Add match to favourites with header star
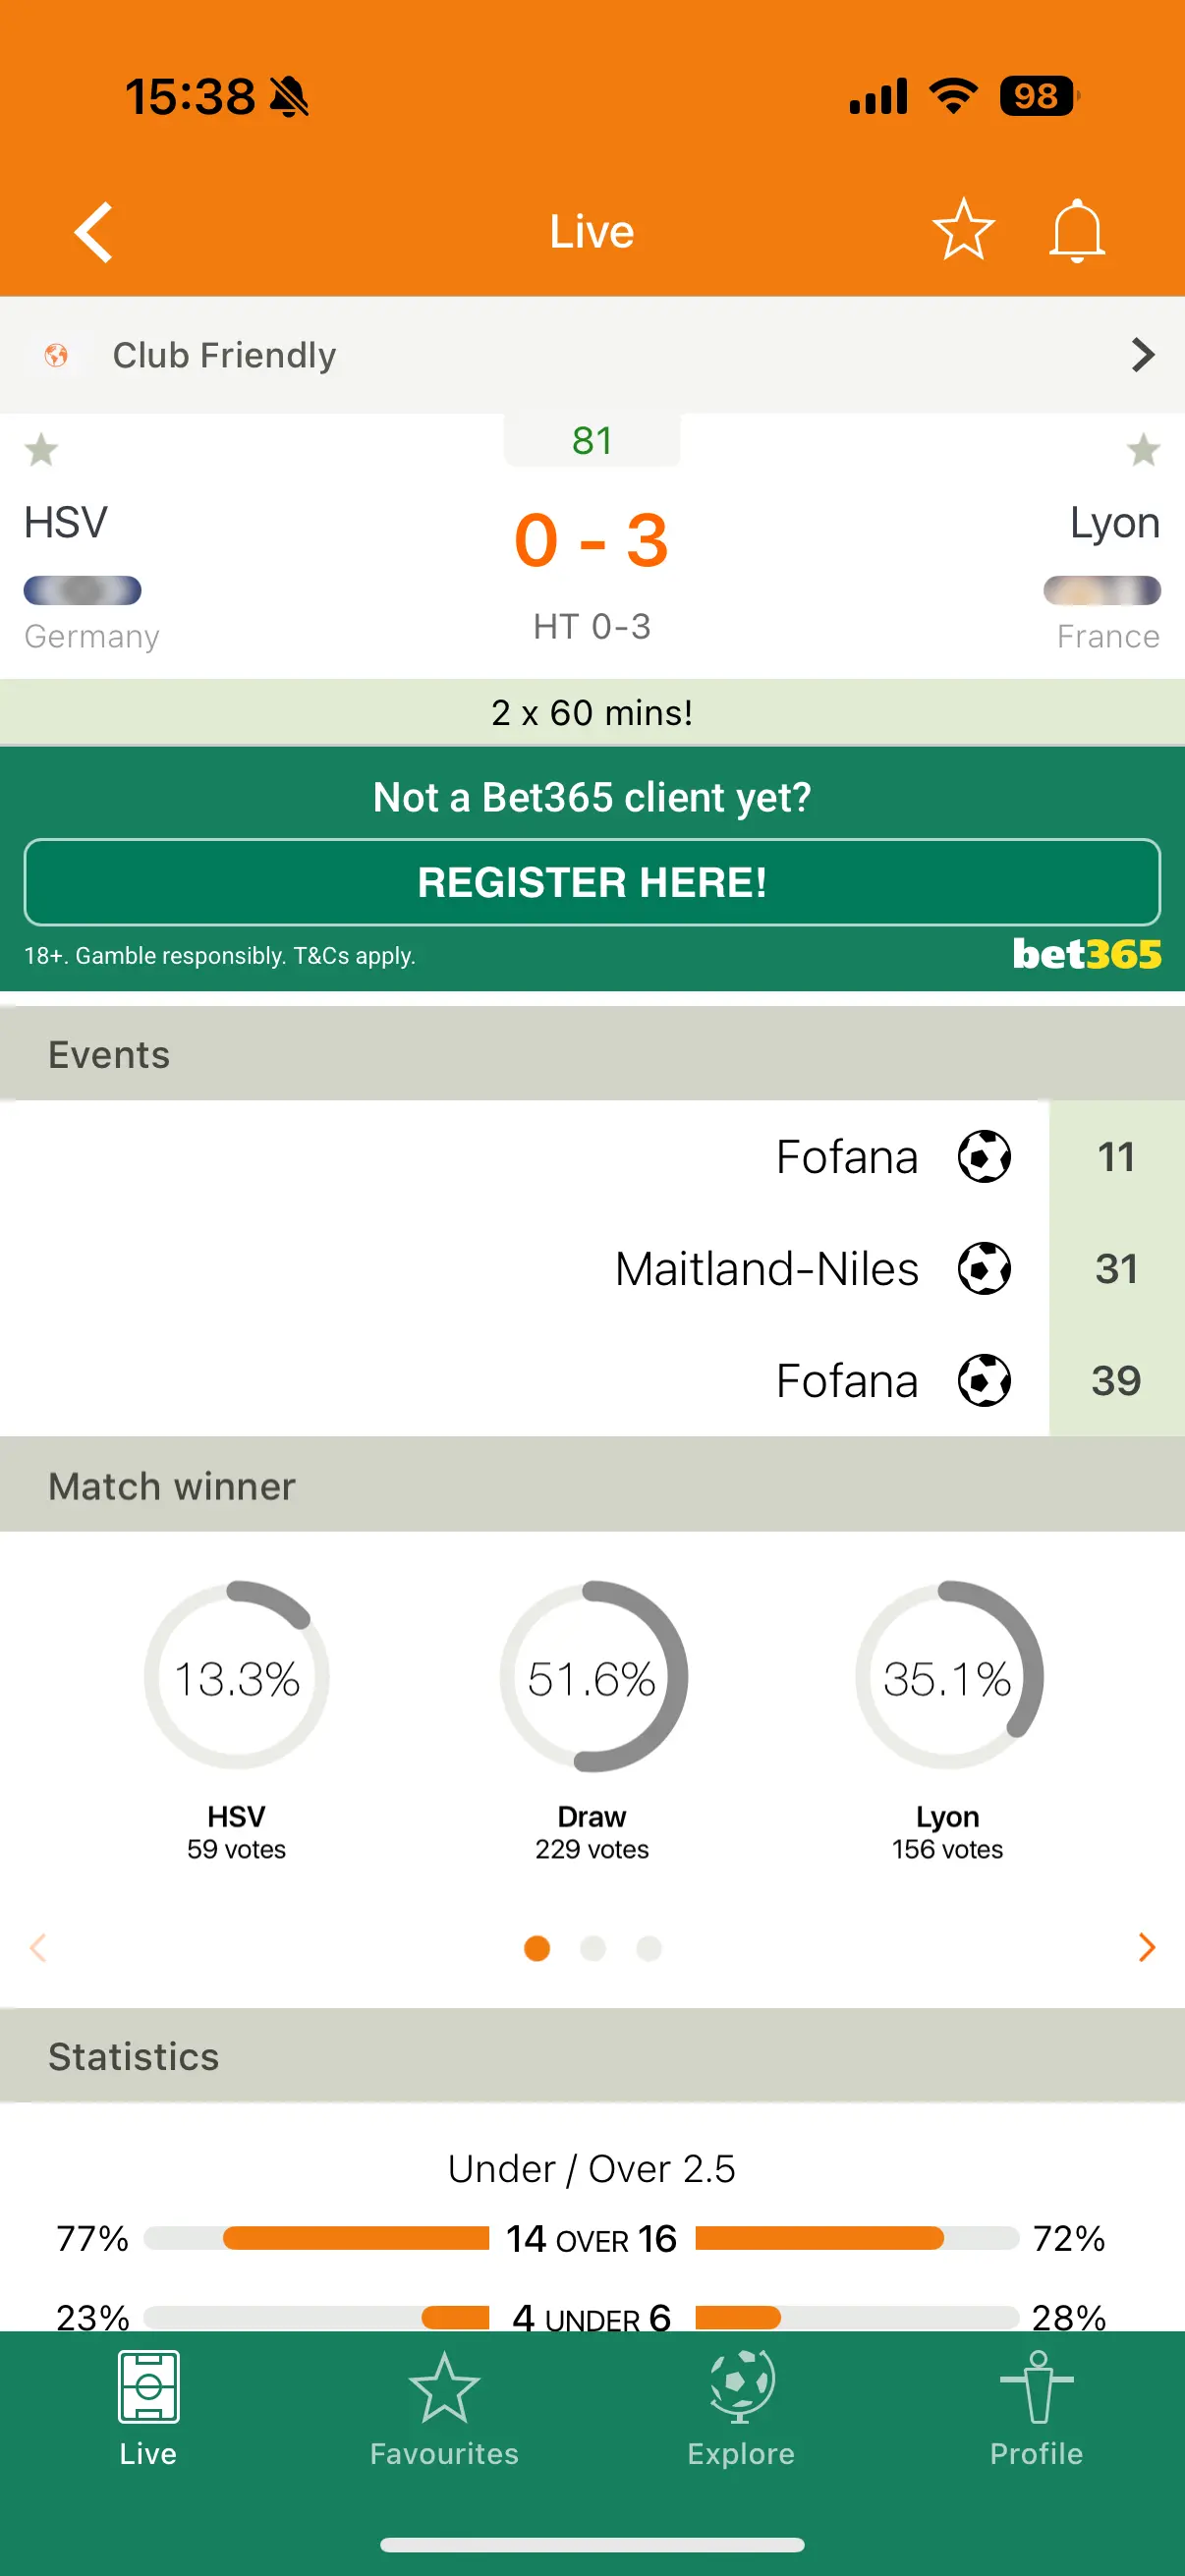 click(963, 230)
